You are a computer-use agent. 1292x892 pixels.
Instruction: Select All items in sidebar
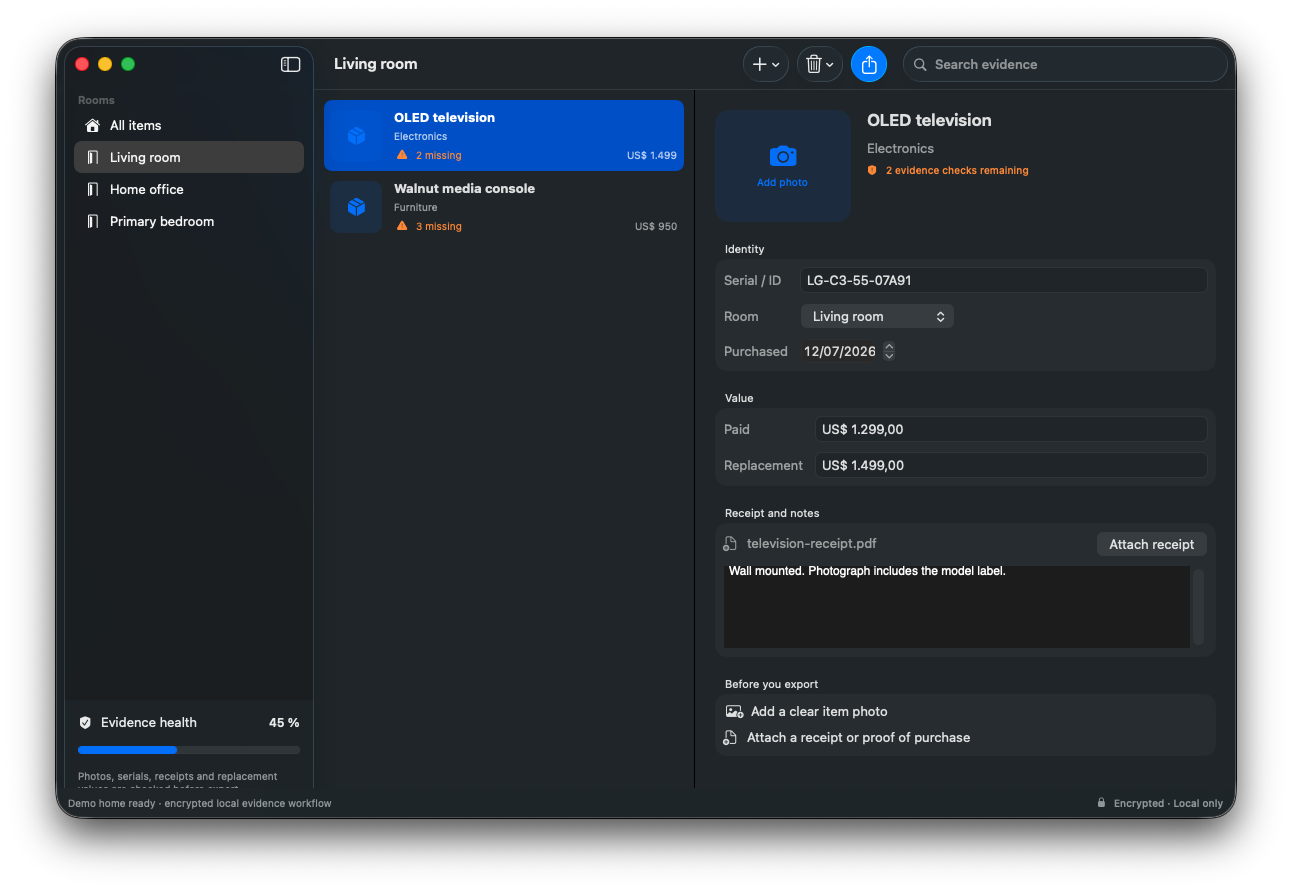(189, 125)
